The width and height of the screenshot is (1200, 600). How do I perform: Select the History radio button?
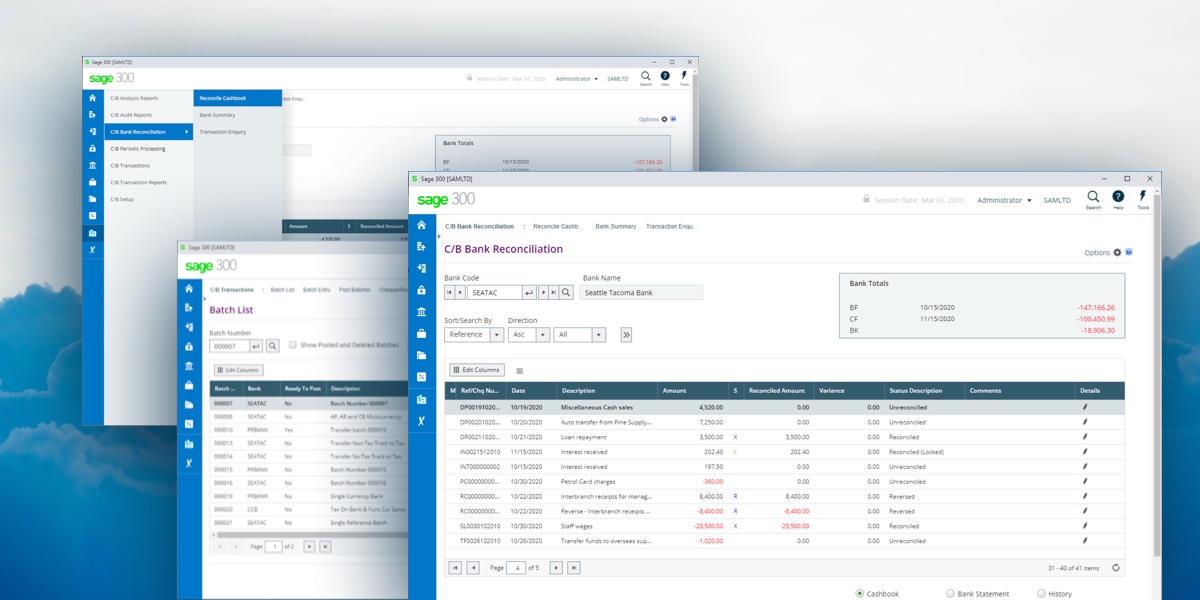tap(1041, 594)
